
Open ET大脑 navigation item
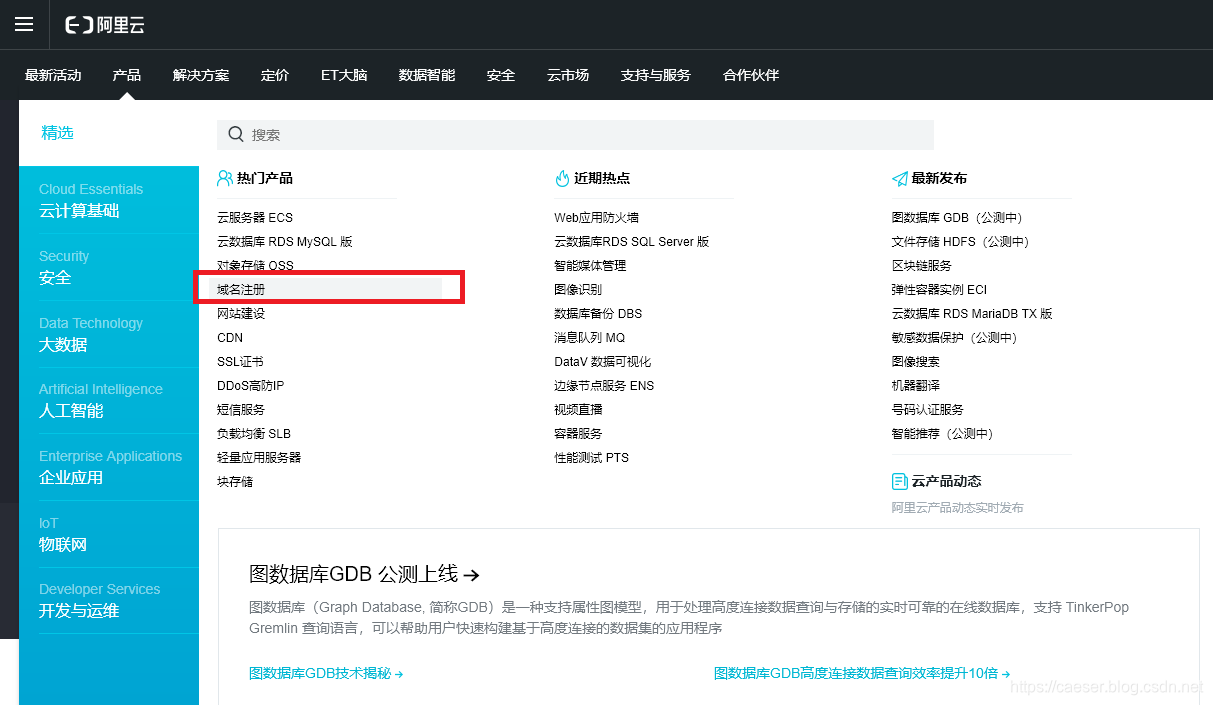tap(344, 75)
